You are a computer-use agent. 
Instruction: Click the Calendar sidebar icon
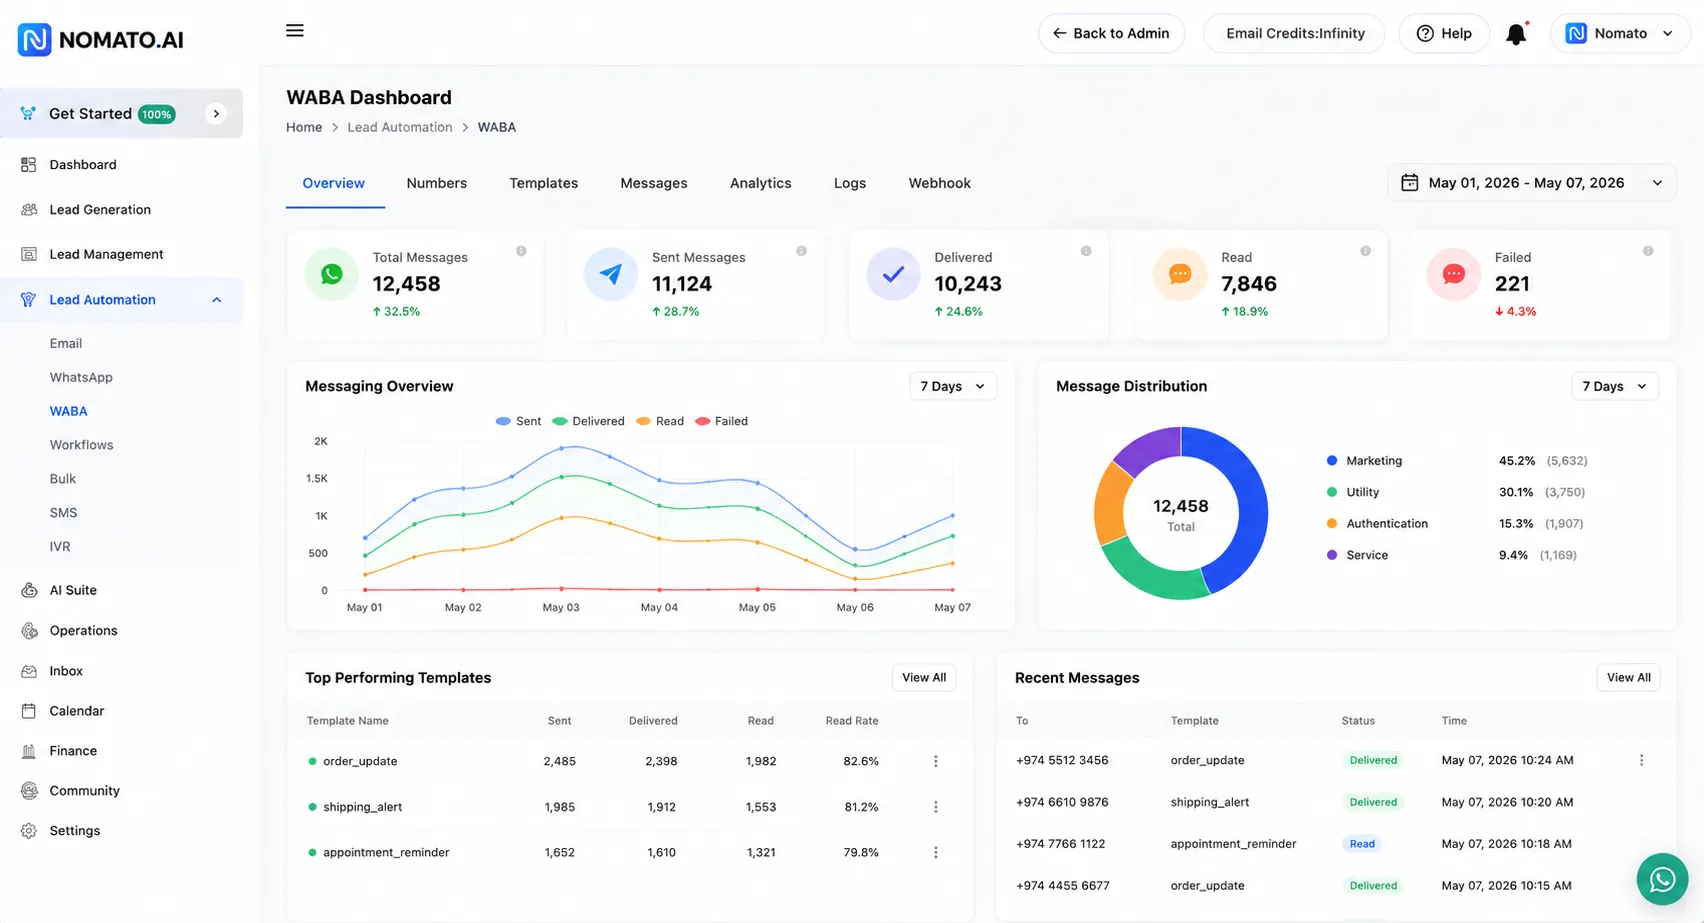[29, 711]
